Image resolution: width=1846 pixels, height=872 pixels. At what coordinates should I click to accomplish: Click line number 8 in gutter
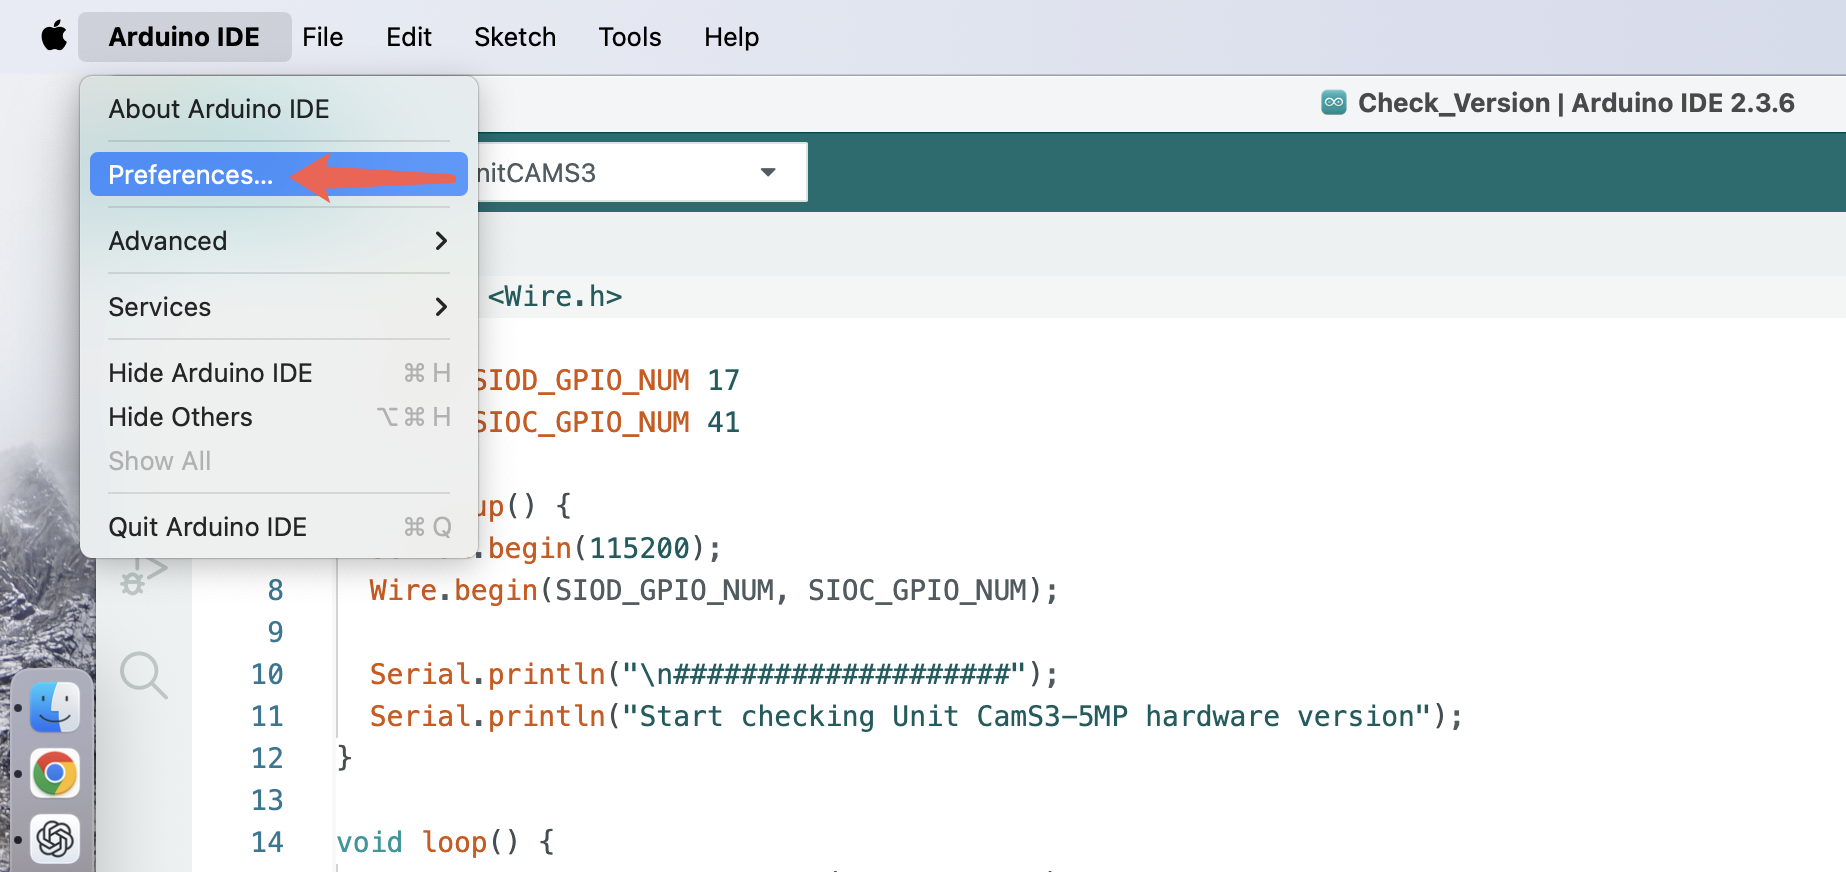(275, 590)
